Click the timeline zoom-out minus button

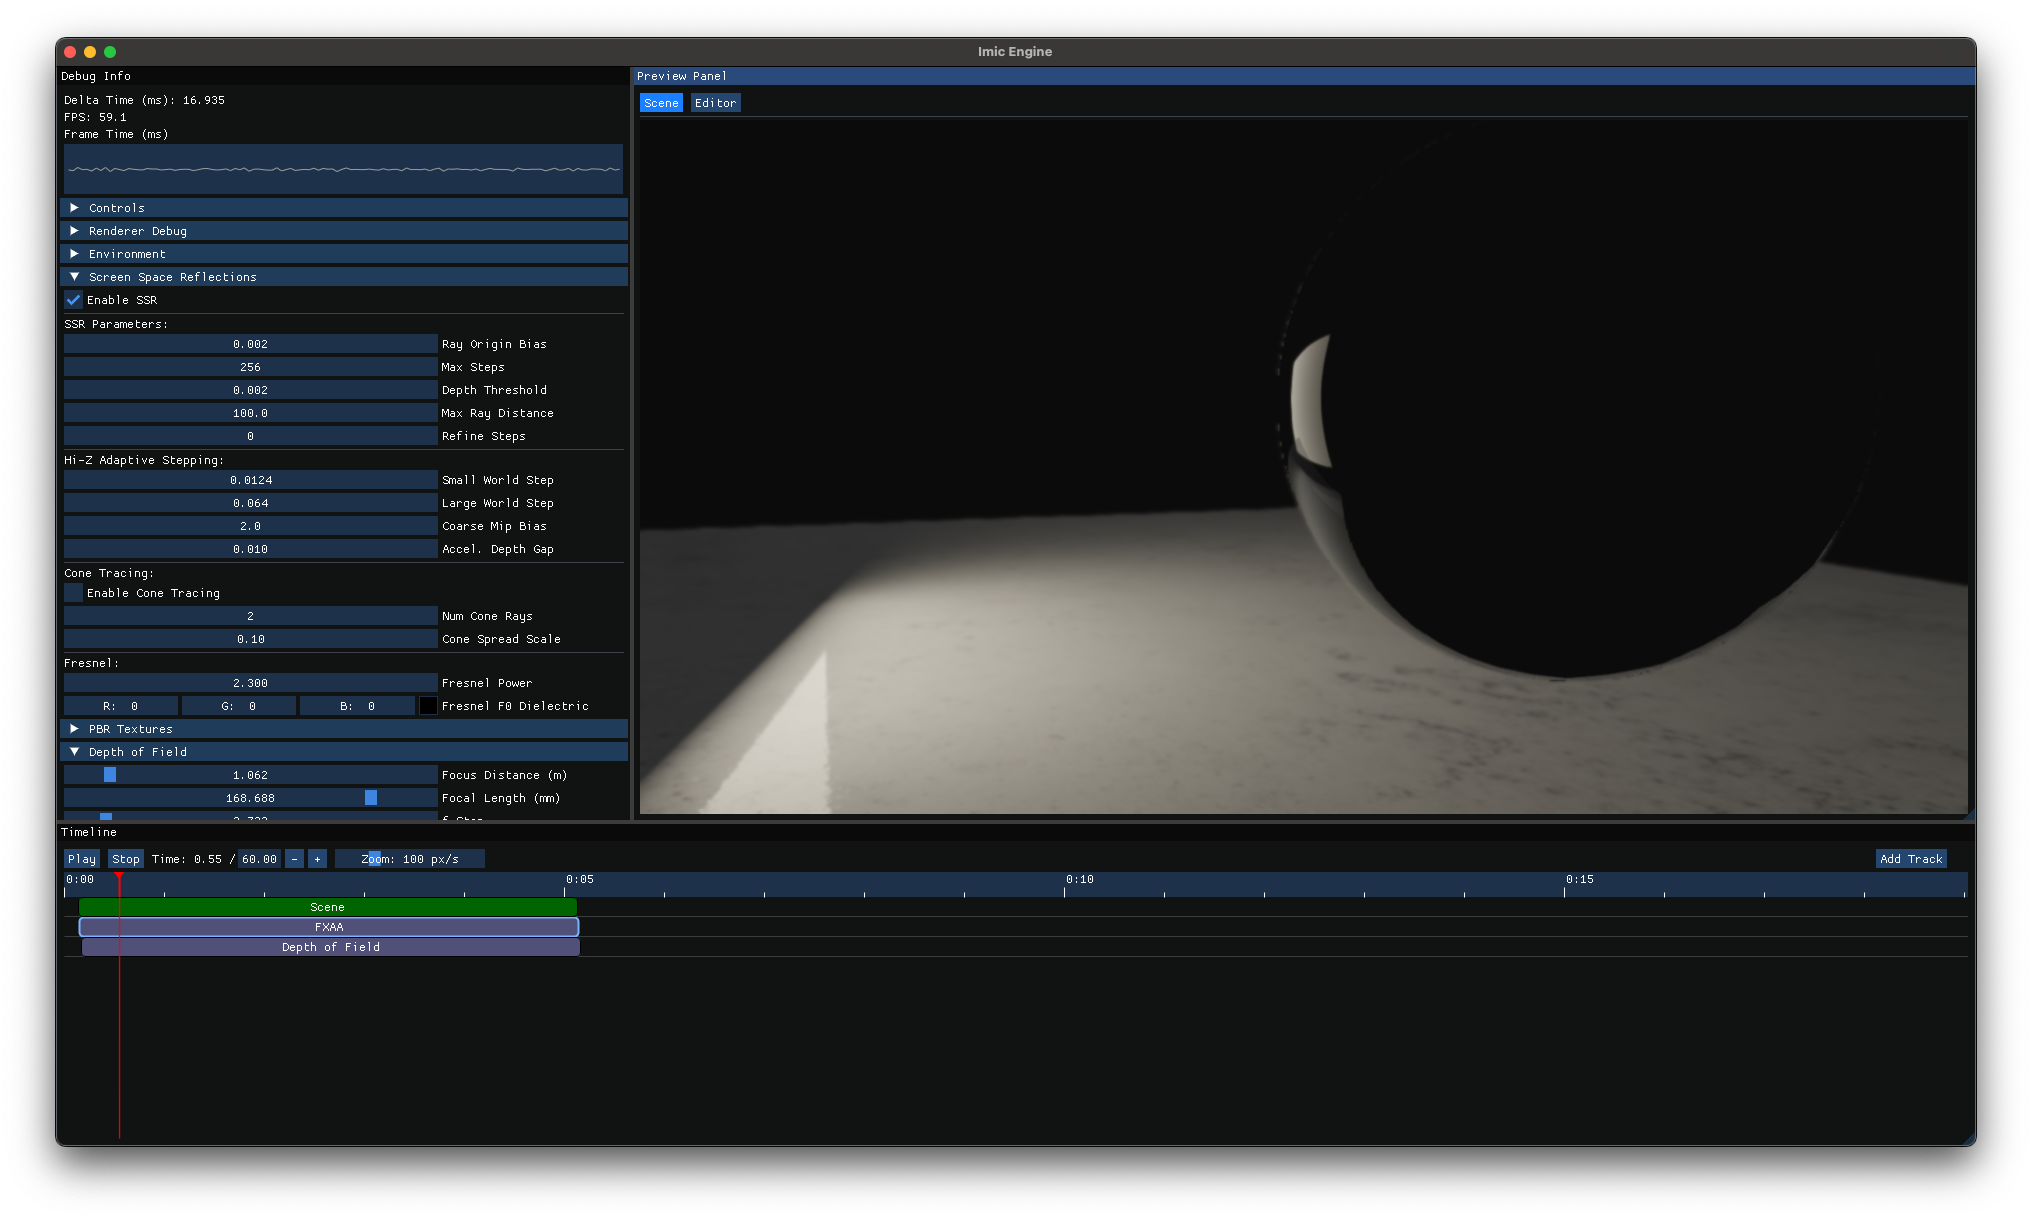coord(294,859)
